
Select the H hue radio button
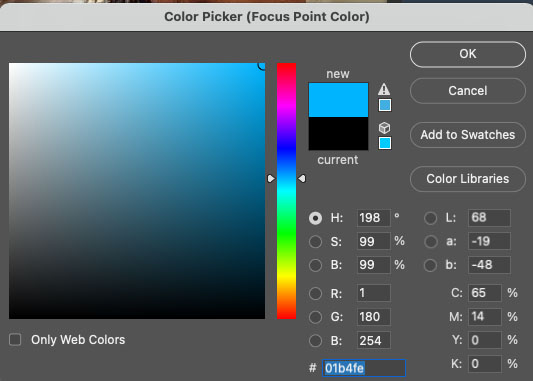tap(315, 218)
